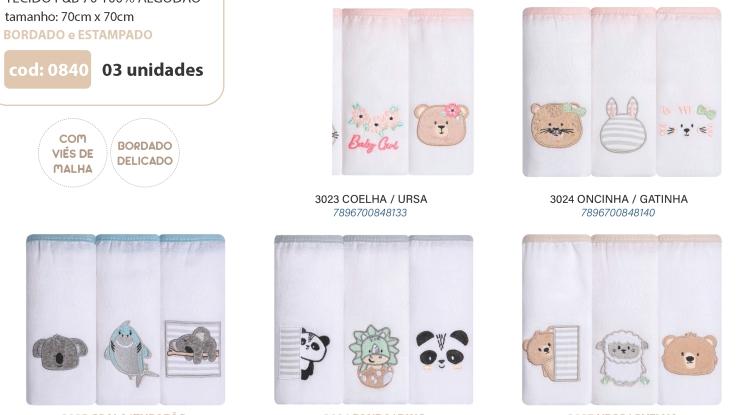
Task: Click barcode number 7896700848140
Action: [618, 212]
